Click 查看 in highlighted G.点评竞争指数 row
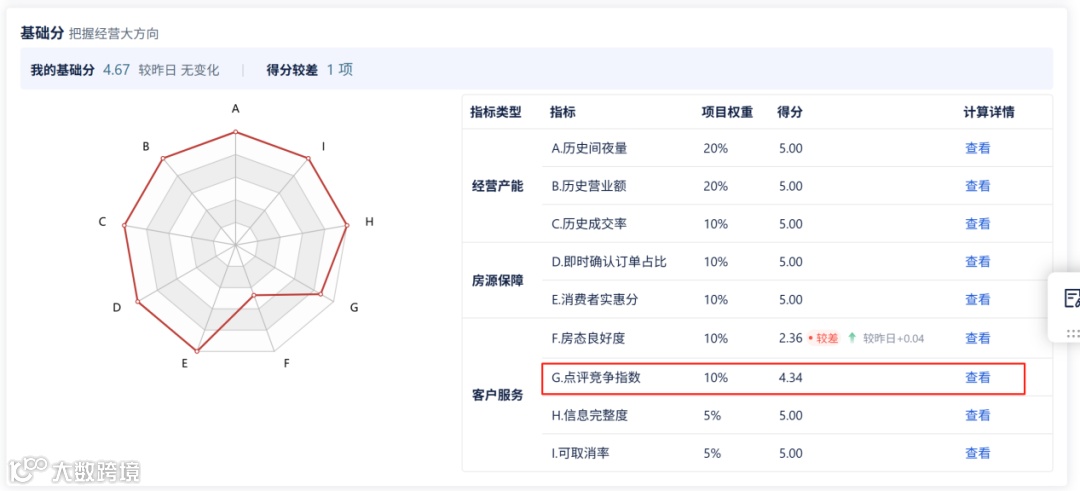The height and width of the screenshot is (491, 1080). (x=977, y=378)
